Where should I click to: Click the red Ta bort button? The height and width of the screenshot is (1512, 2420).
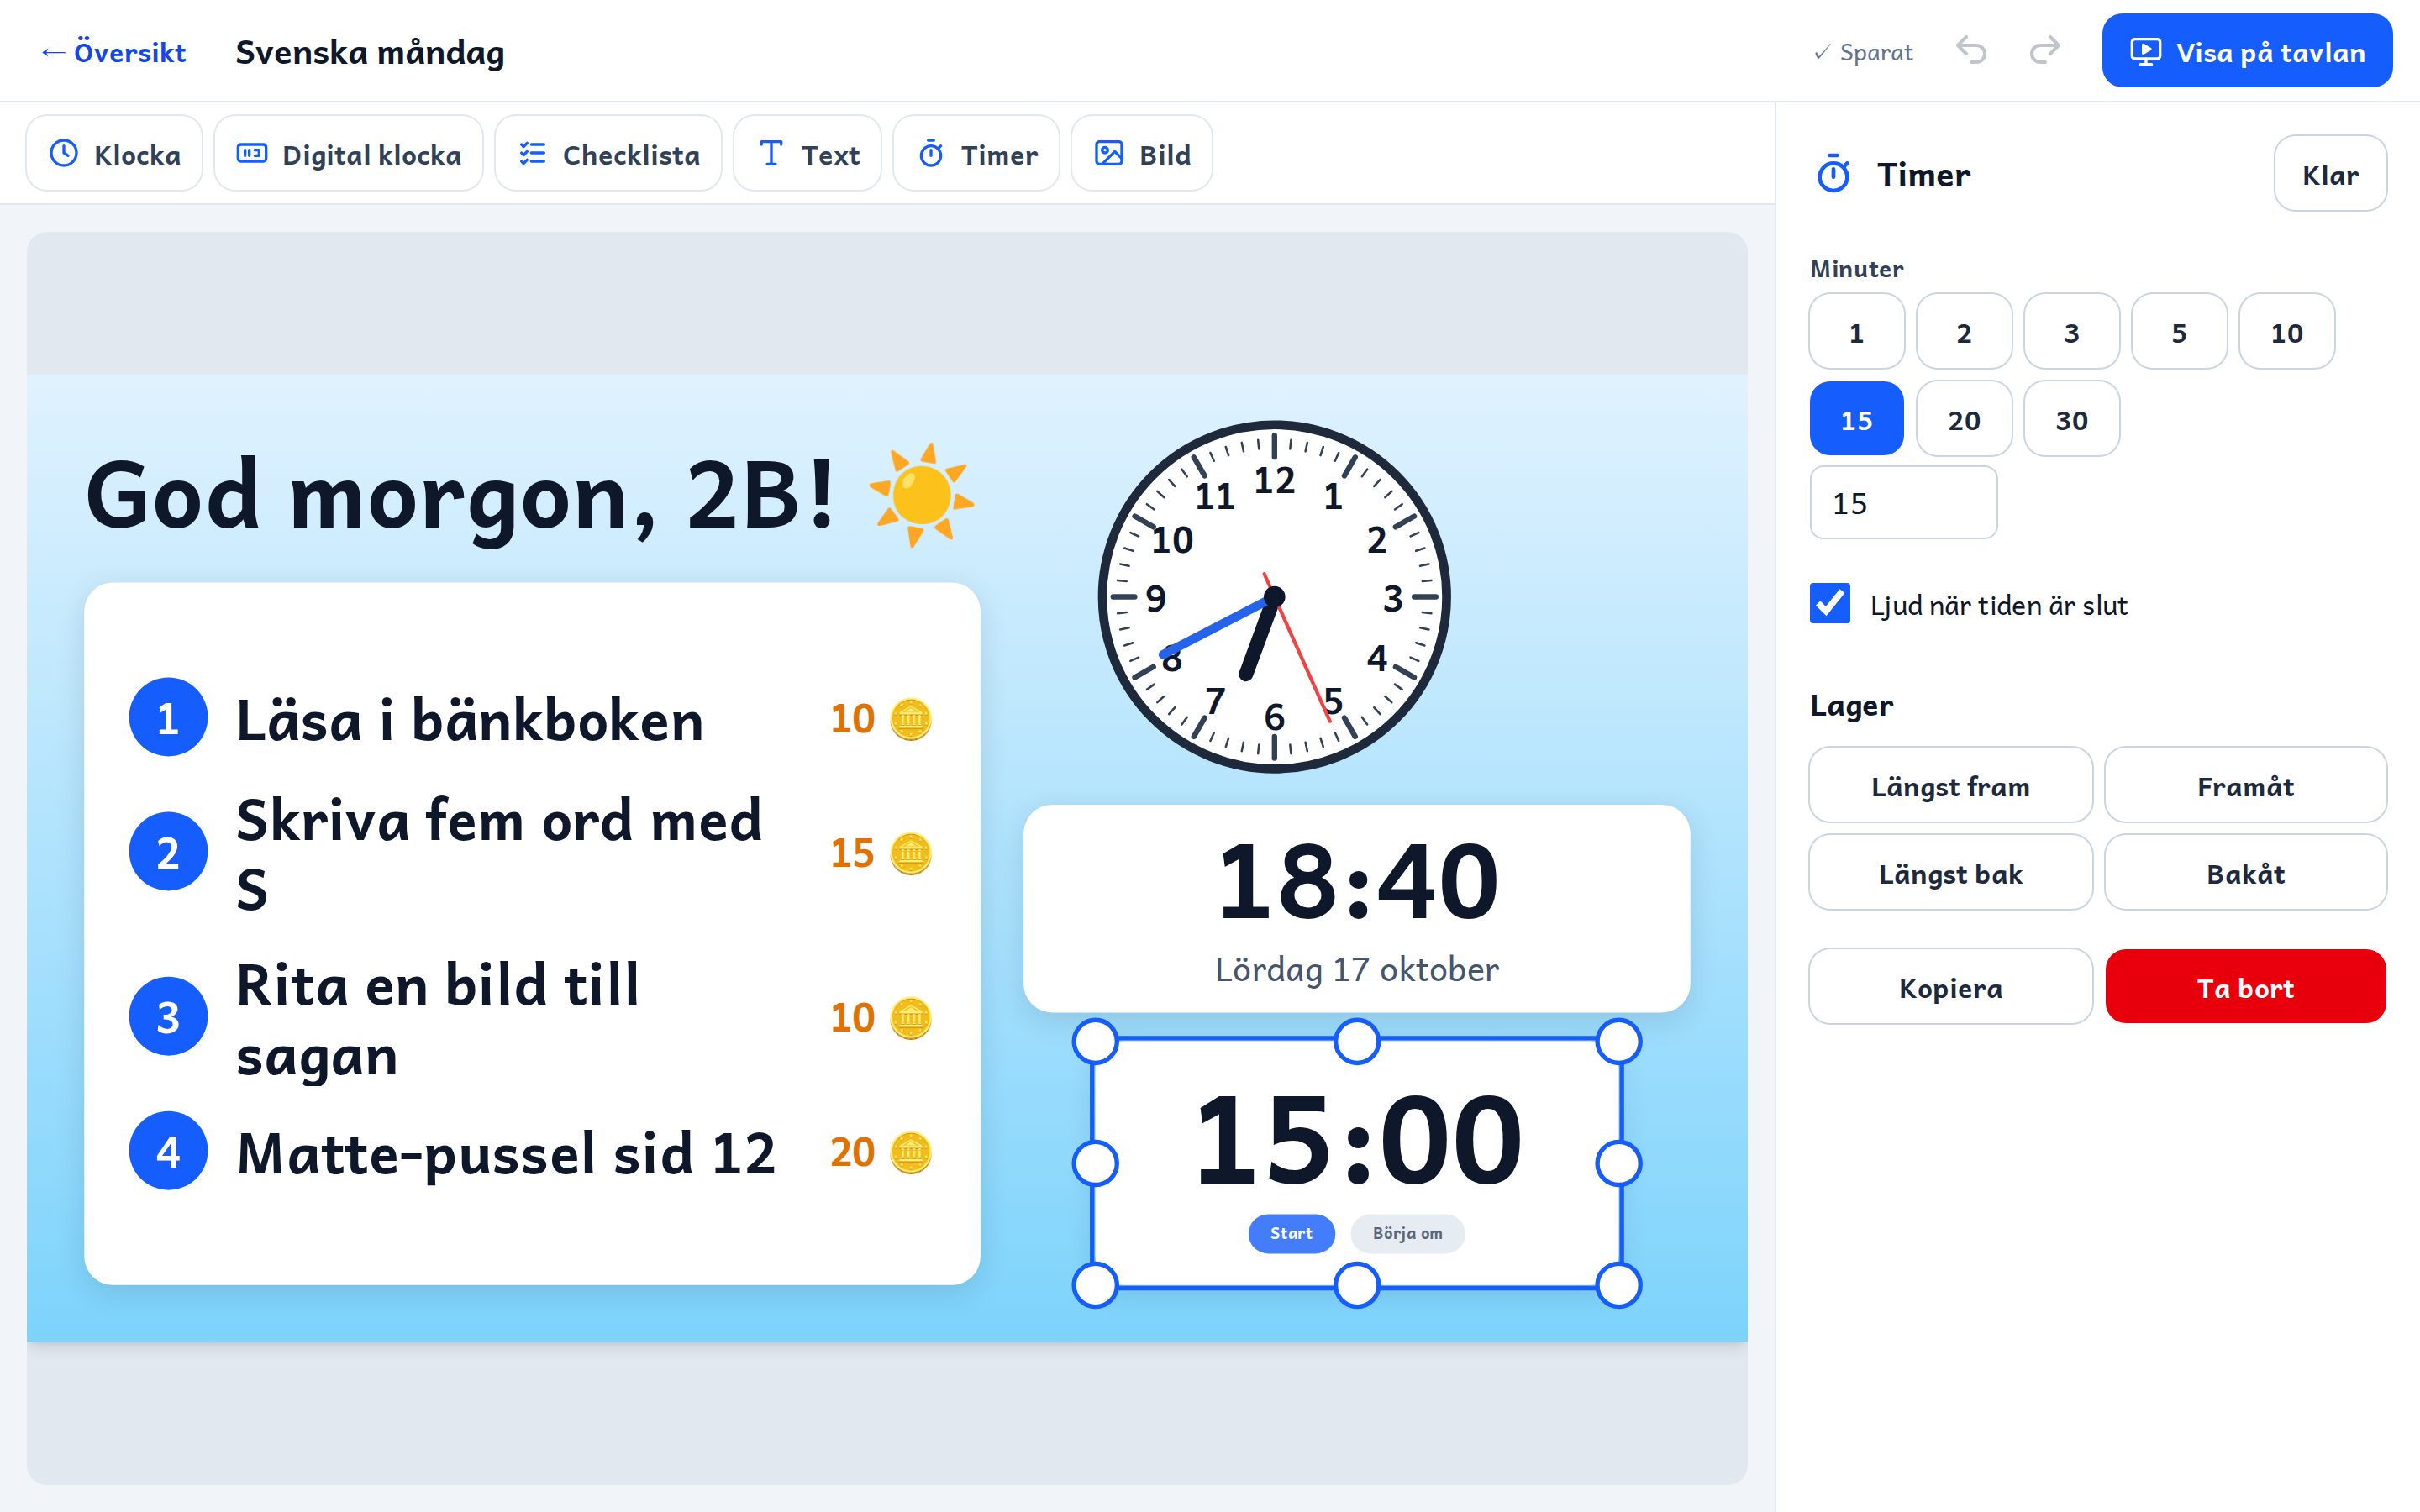coord(2245,986)
